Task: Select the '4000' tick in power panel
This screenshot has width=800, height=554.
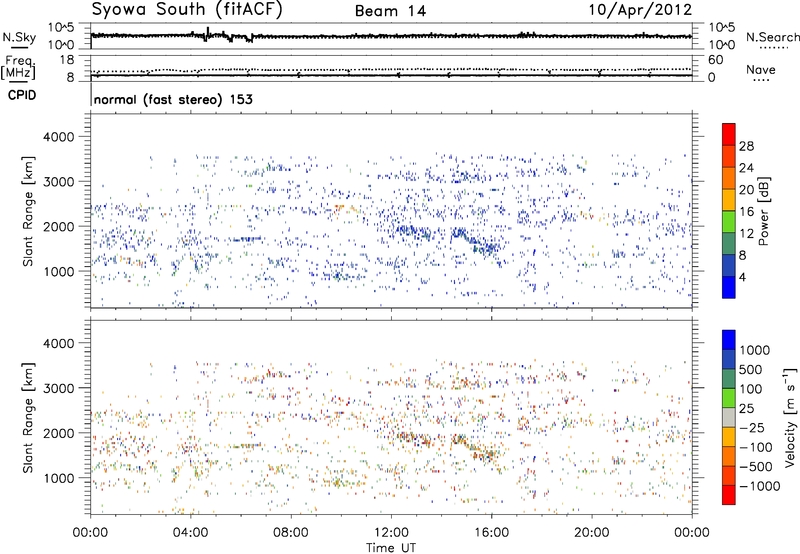Action: tap(59, 137)
